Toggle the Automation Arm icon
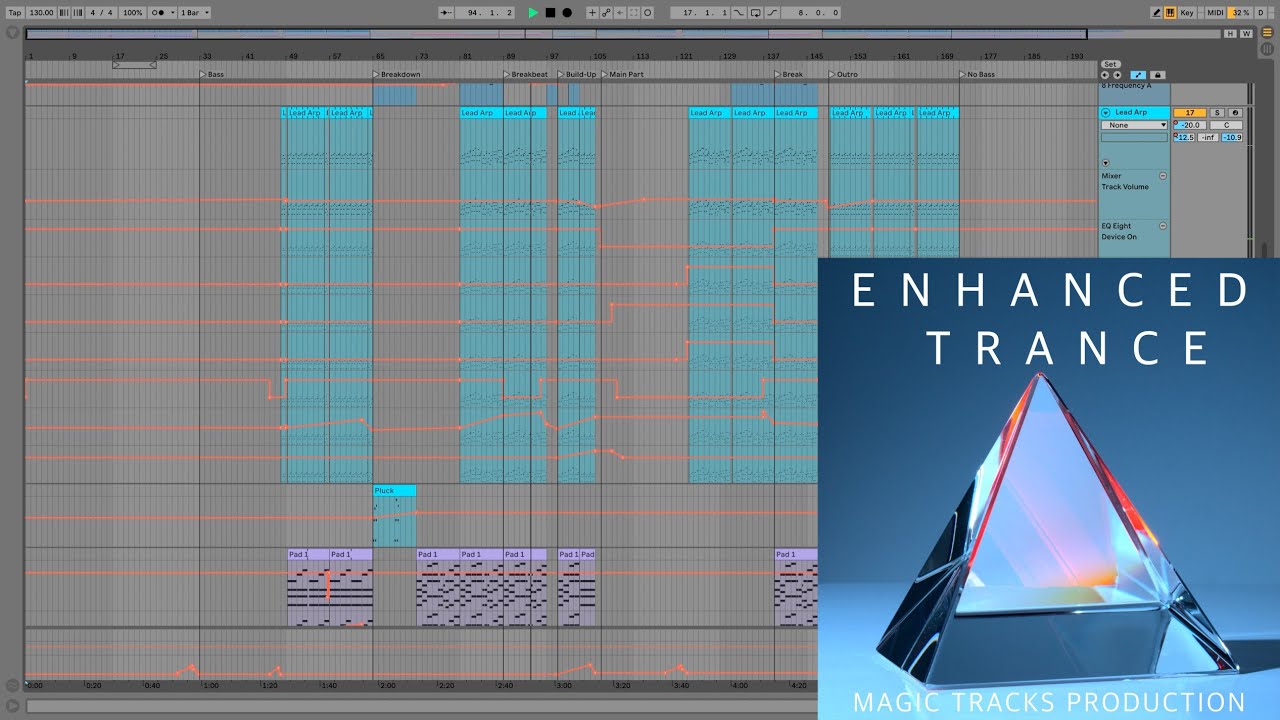1280x720 pixels. tap(606, 13)
